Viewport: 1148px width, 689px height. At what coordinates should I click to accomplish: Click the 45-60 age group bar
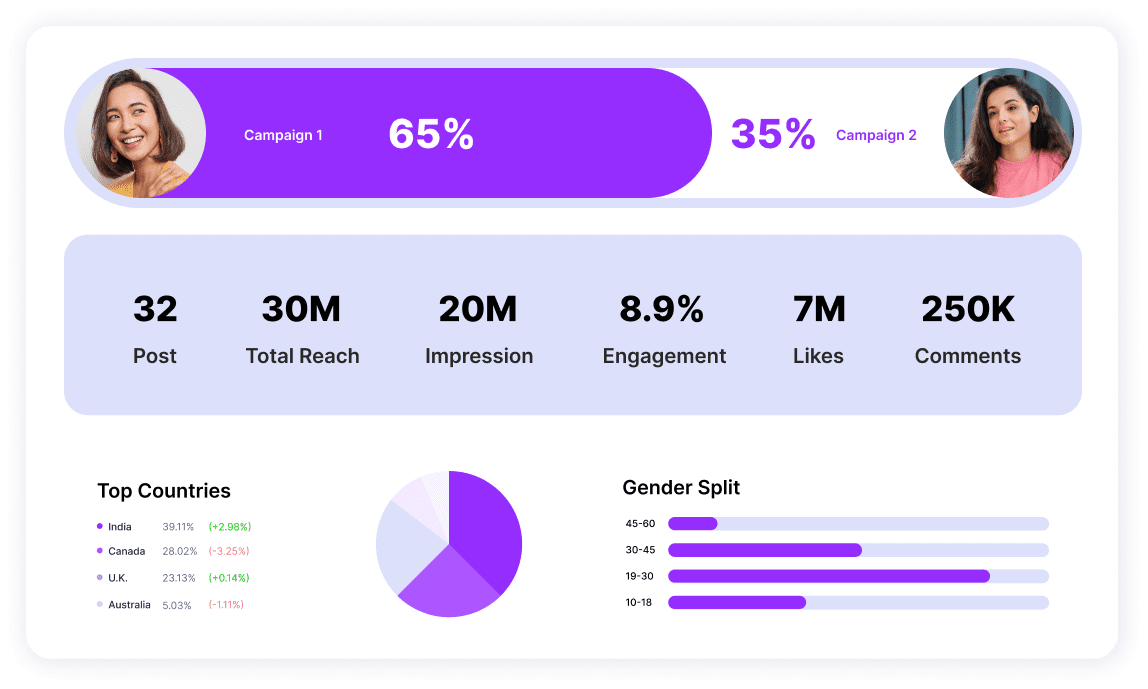(693, 523)
